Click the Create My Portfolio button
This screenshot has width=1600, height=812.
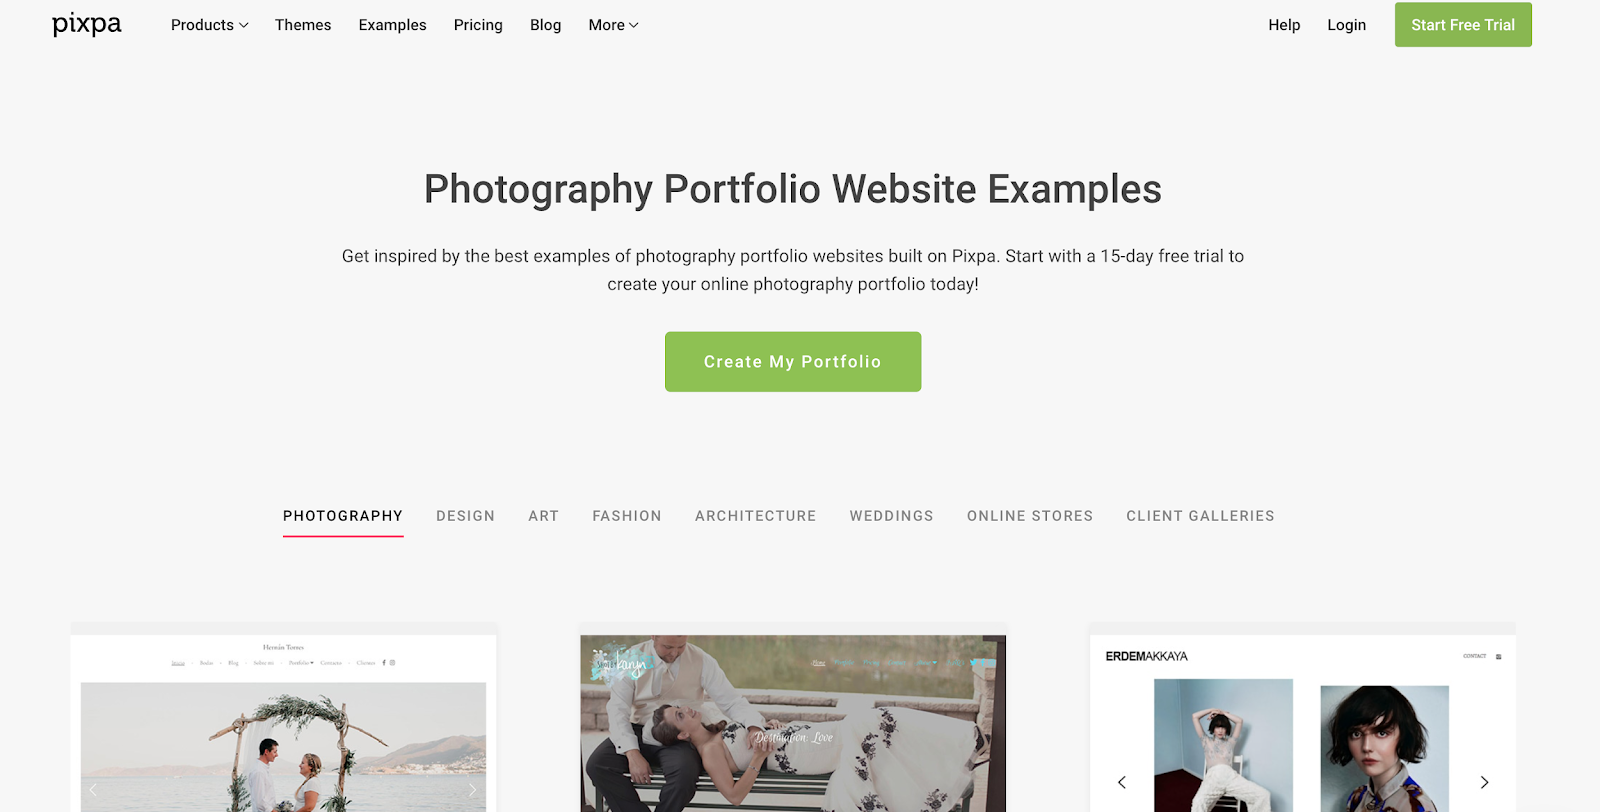[x=793, y=361]
